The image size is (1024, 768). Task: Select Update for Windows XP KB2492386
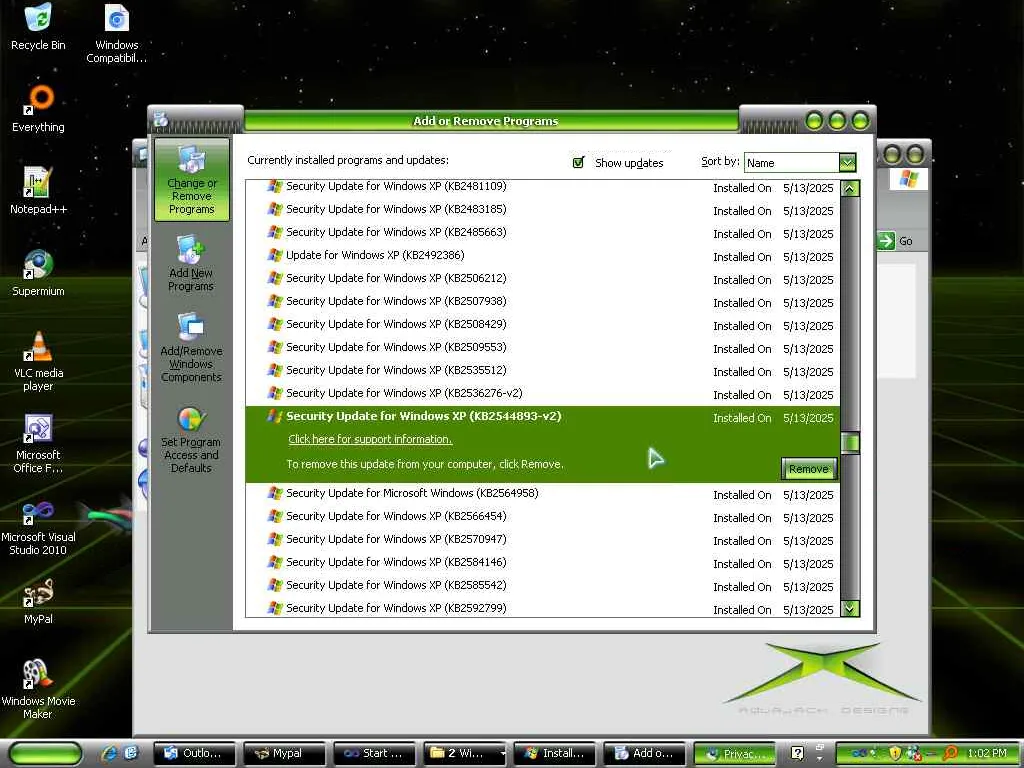pos(543,255)
